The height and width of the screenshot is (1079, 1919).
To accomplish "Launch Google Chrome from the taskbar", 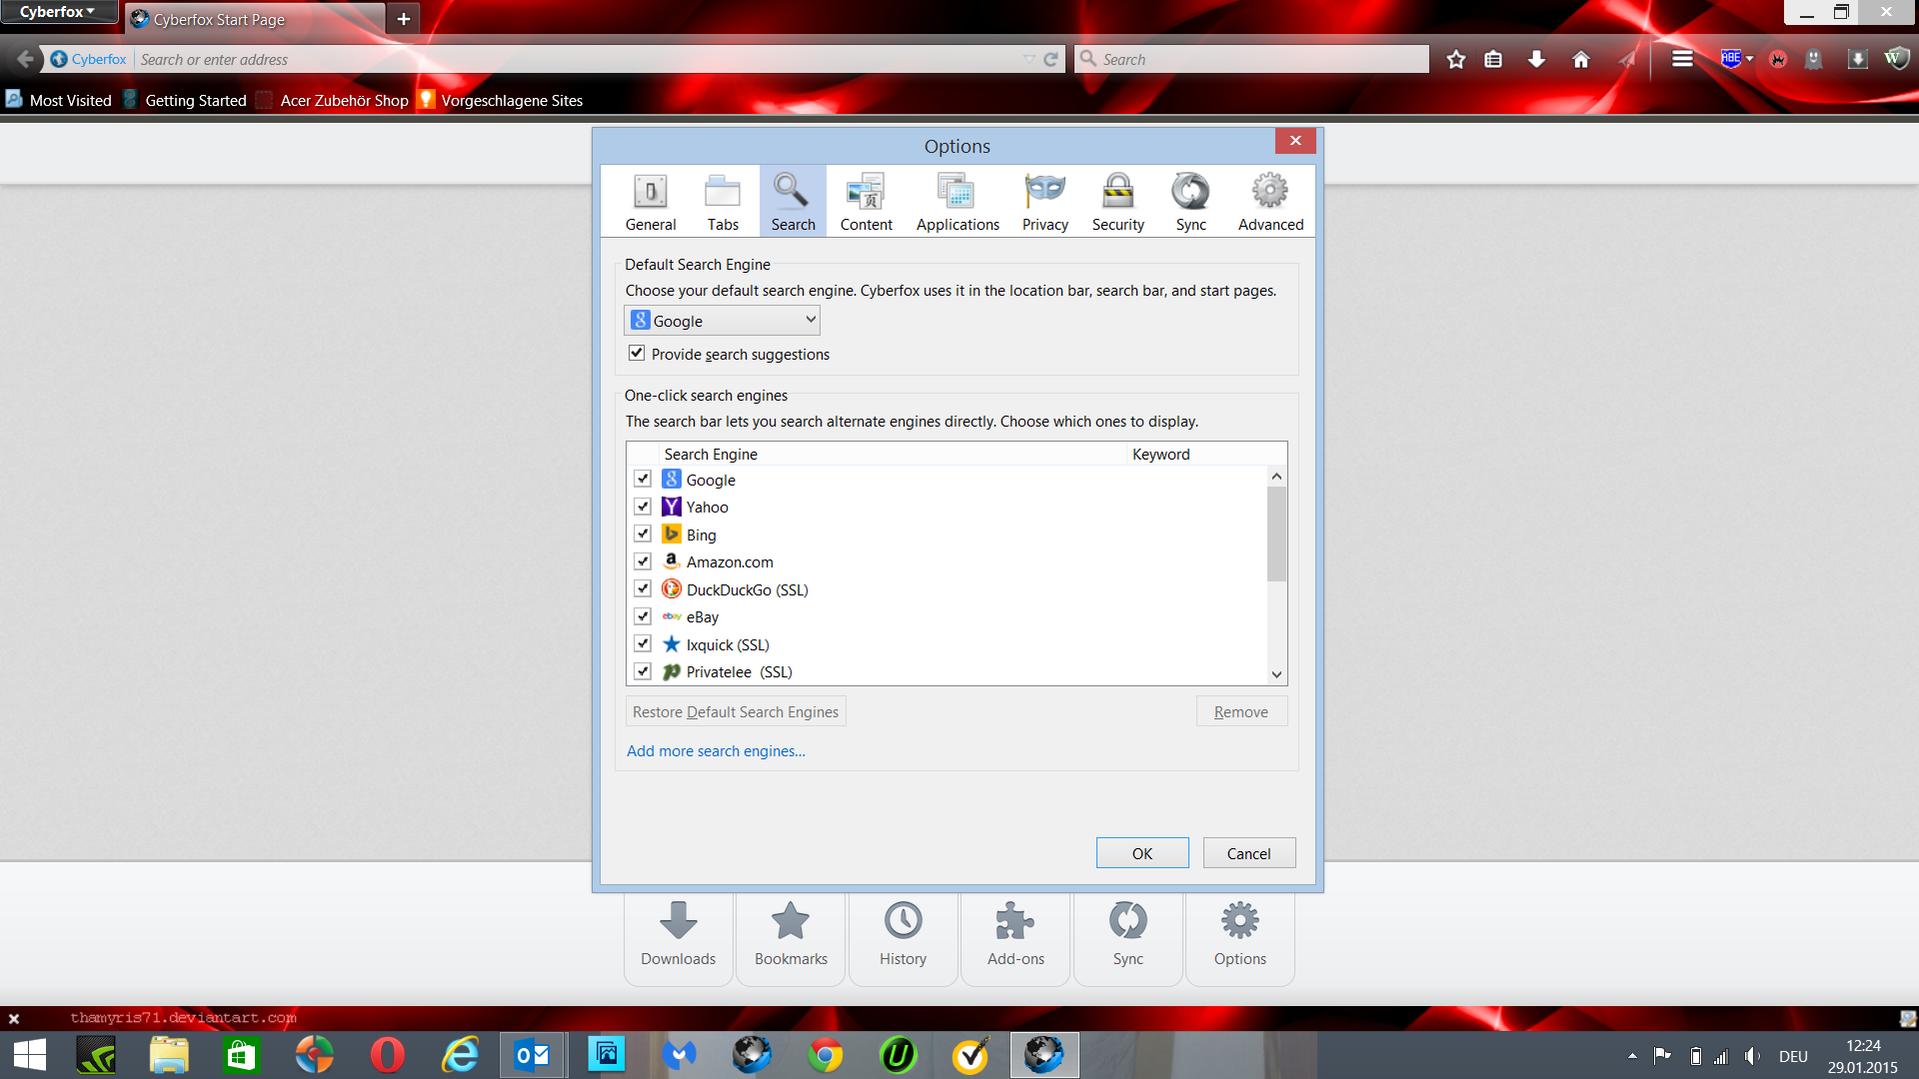I will 825,1055.
